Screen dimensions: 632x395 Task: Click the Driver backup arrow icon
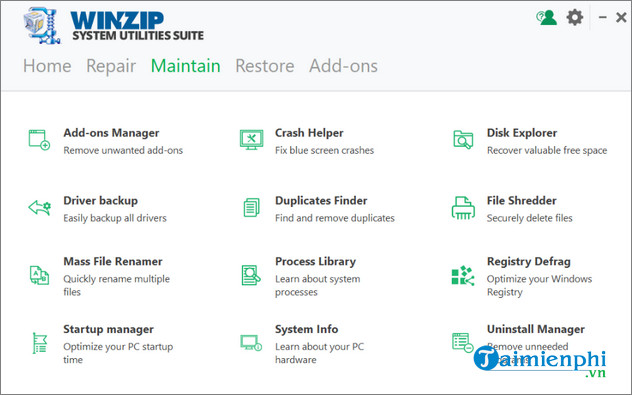tap(40, 208)
